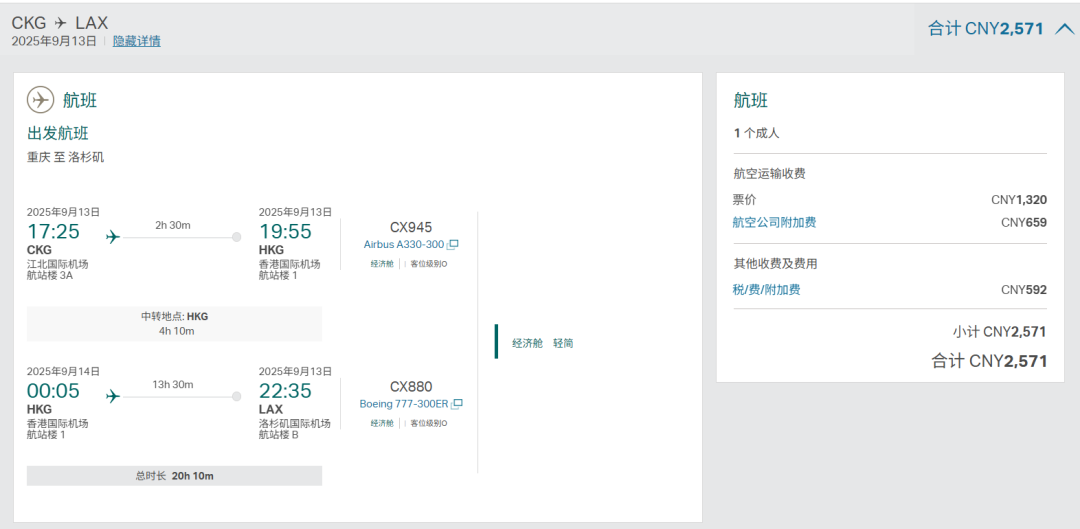
Task: View 航空公司附加费 surcharge details
Action: coord(774,222)
